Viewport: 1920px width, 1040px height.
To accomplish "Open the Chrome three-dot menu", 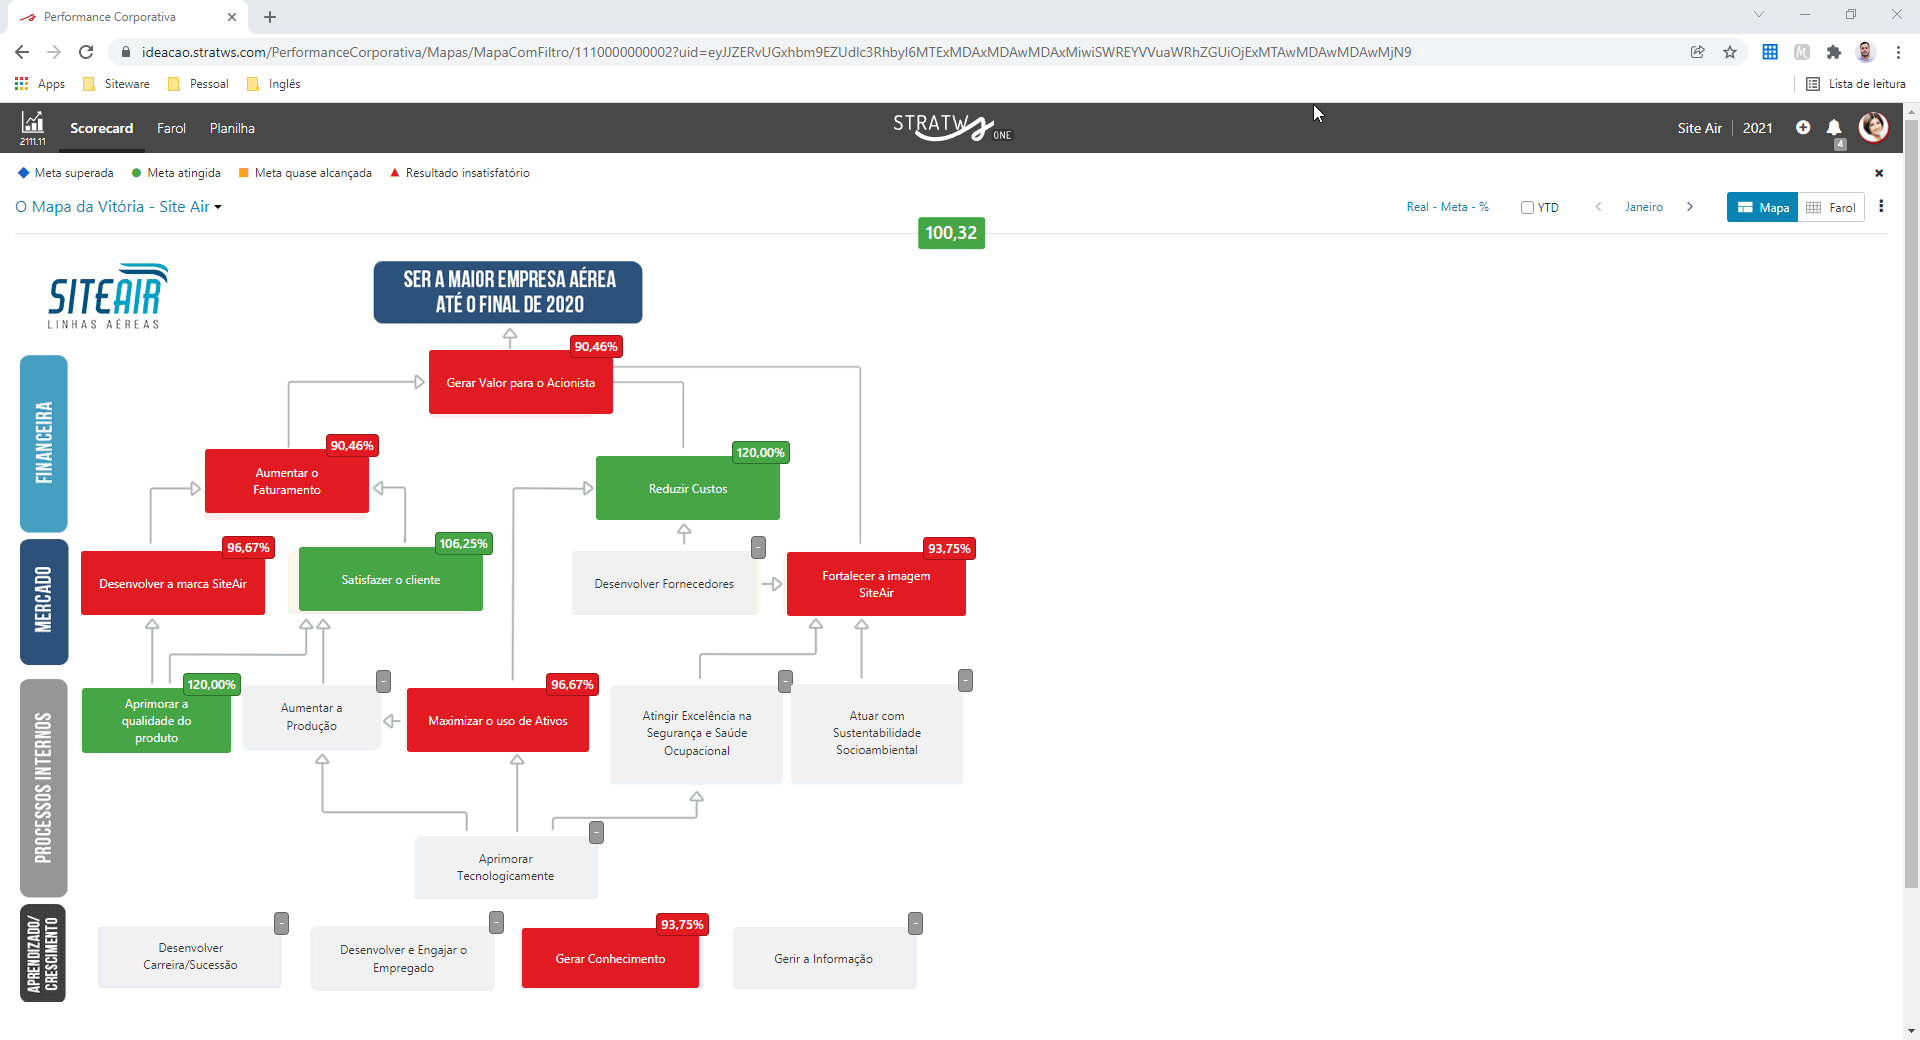I will [x=1898, y=52].
